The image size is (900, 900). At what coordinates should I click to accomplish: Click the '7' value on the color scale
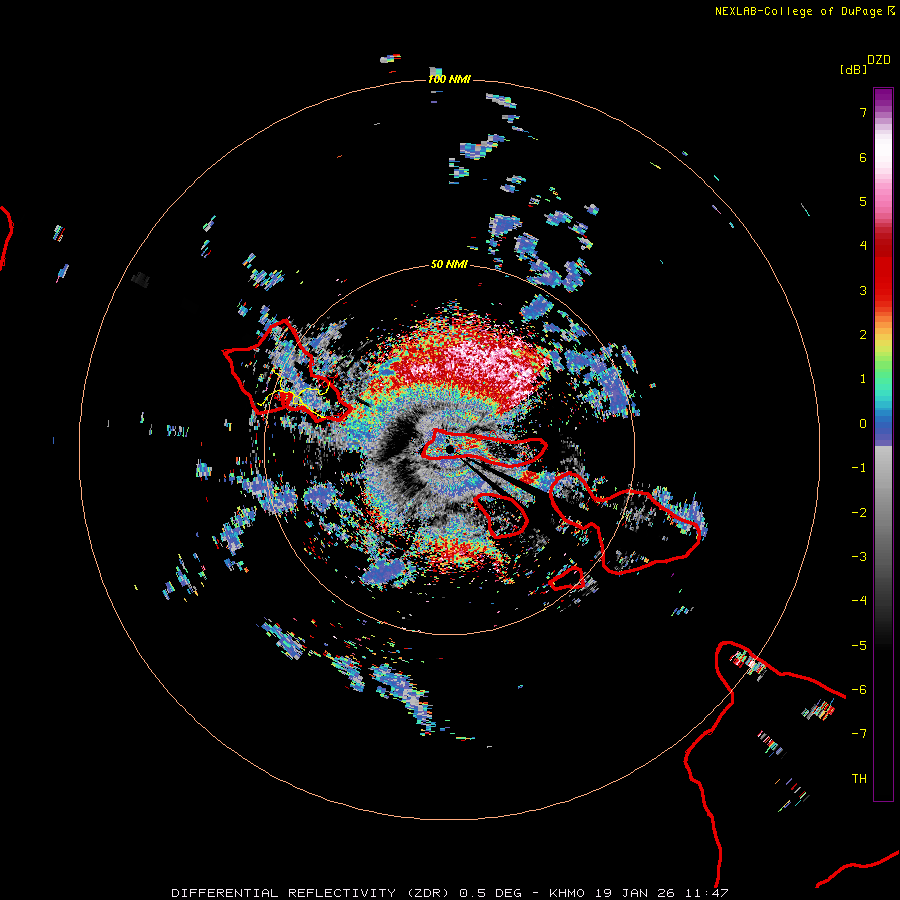point(863,112)
